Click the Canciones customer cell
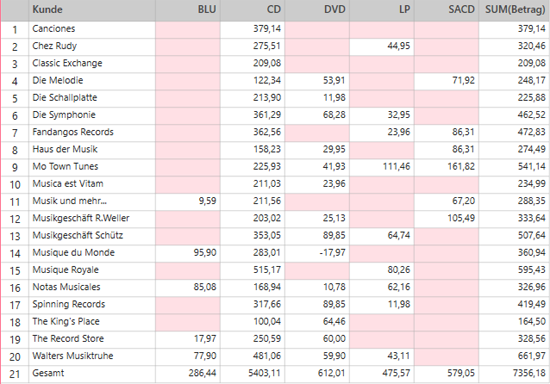The width and height of the screenshot is (550, 384). 92,29
